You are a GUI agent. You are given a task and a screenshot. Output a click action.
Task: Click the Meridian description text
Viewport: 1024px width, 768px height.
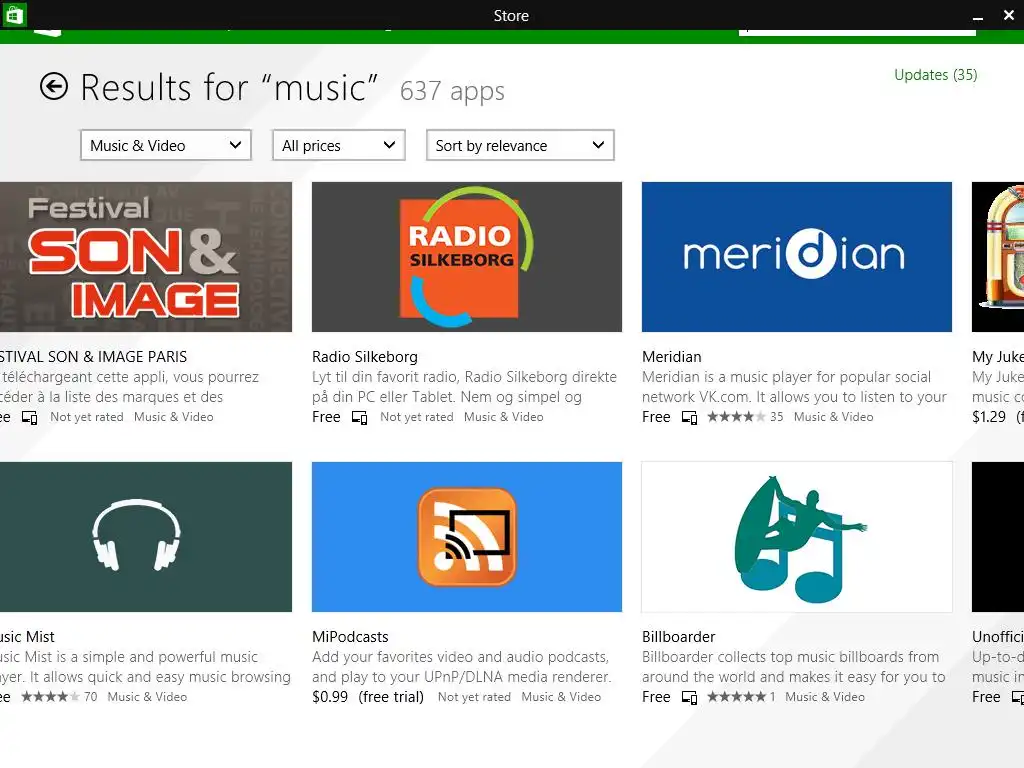pos(794,387)
